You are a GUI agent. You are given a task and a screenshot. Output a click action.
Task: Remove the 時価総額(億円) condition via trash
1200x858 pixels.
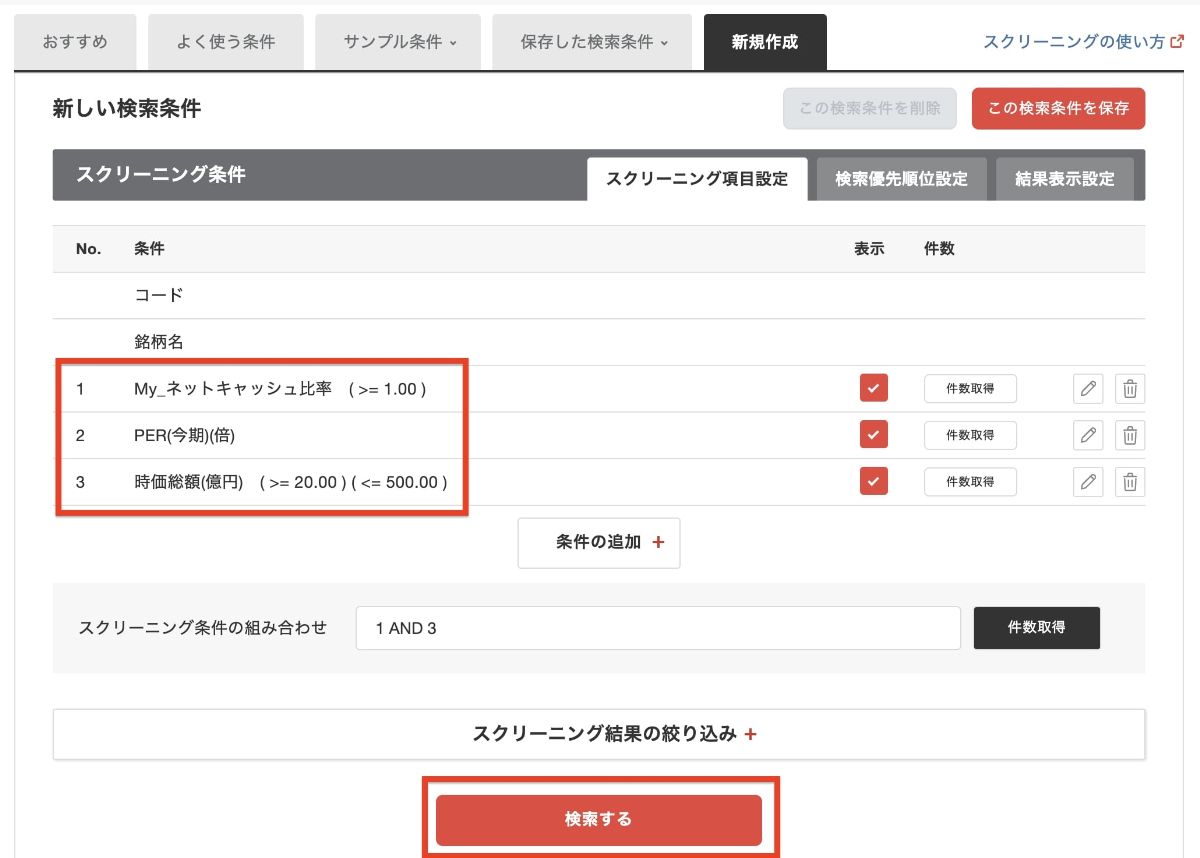(x=1130, y=482)
